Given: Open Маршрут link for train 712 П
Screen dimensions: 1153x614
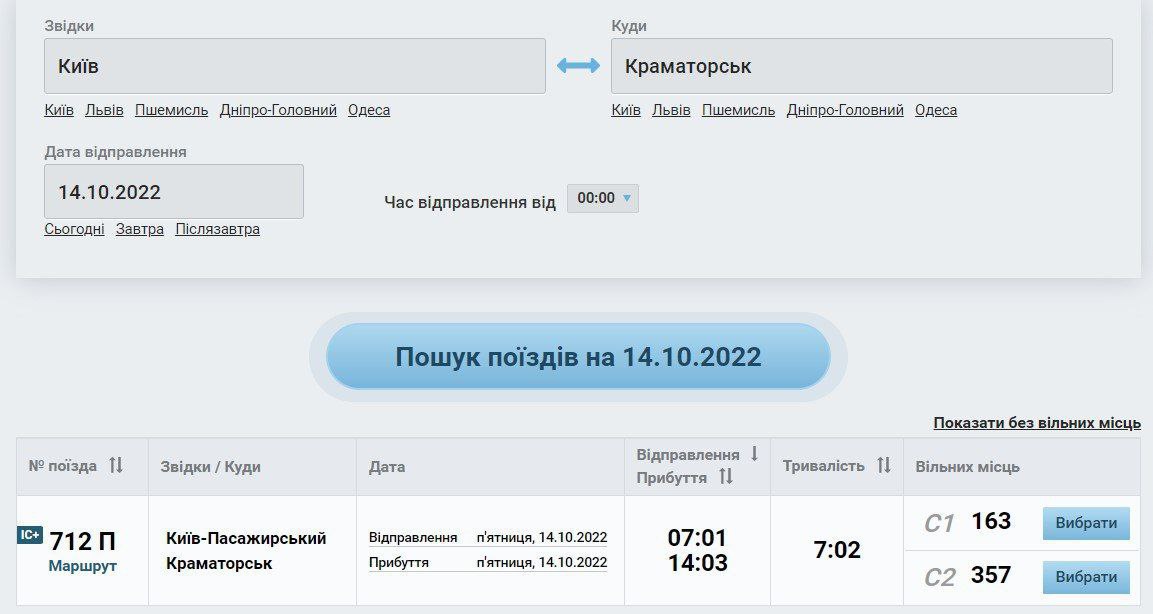Looking at the screenshot, I should tap(82, 566).
